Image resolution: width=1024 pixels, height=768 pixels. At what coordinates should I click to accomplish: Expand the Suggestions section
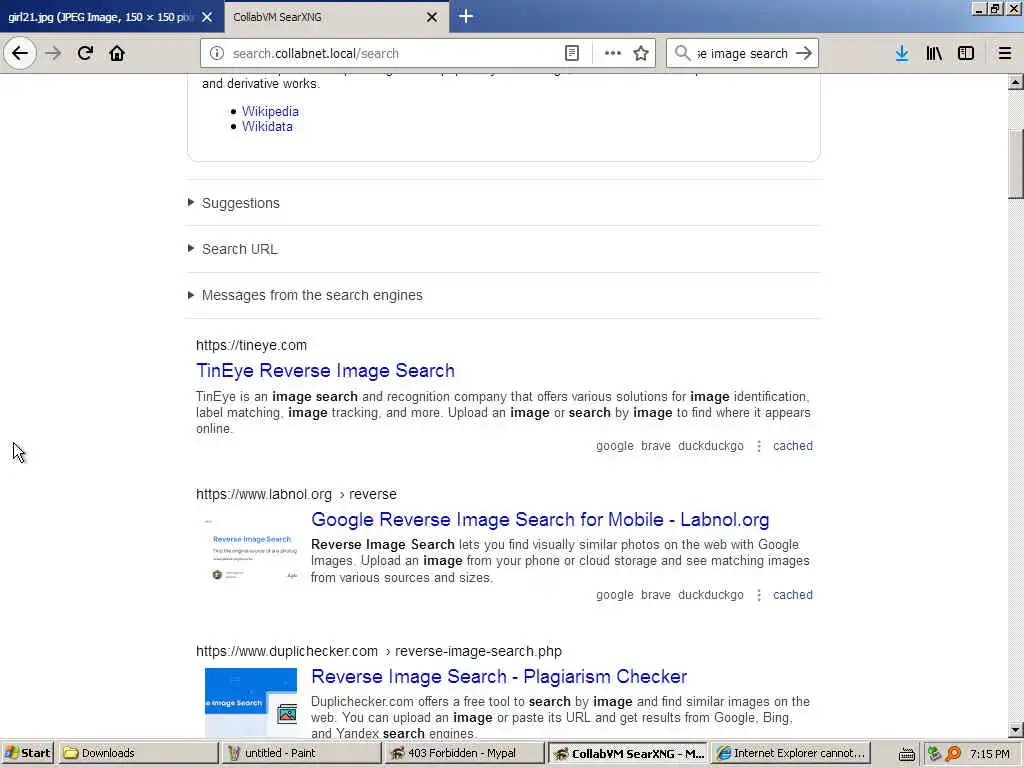click(240, 203)
